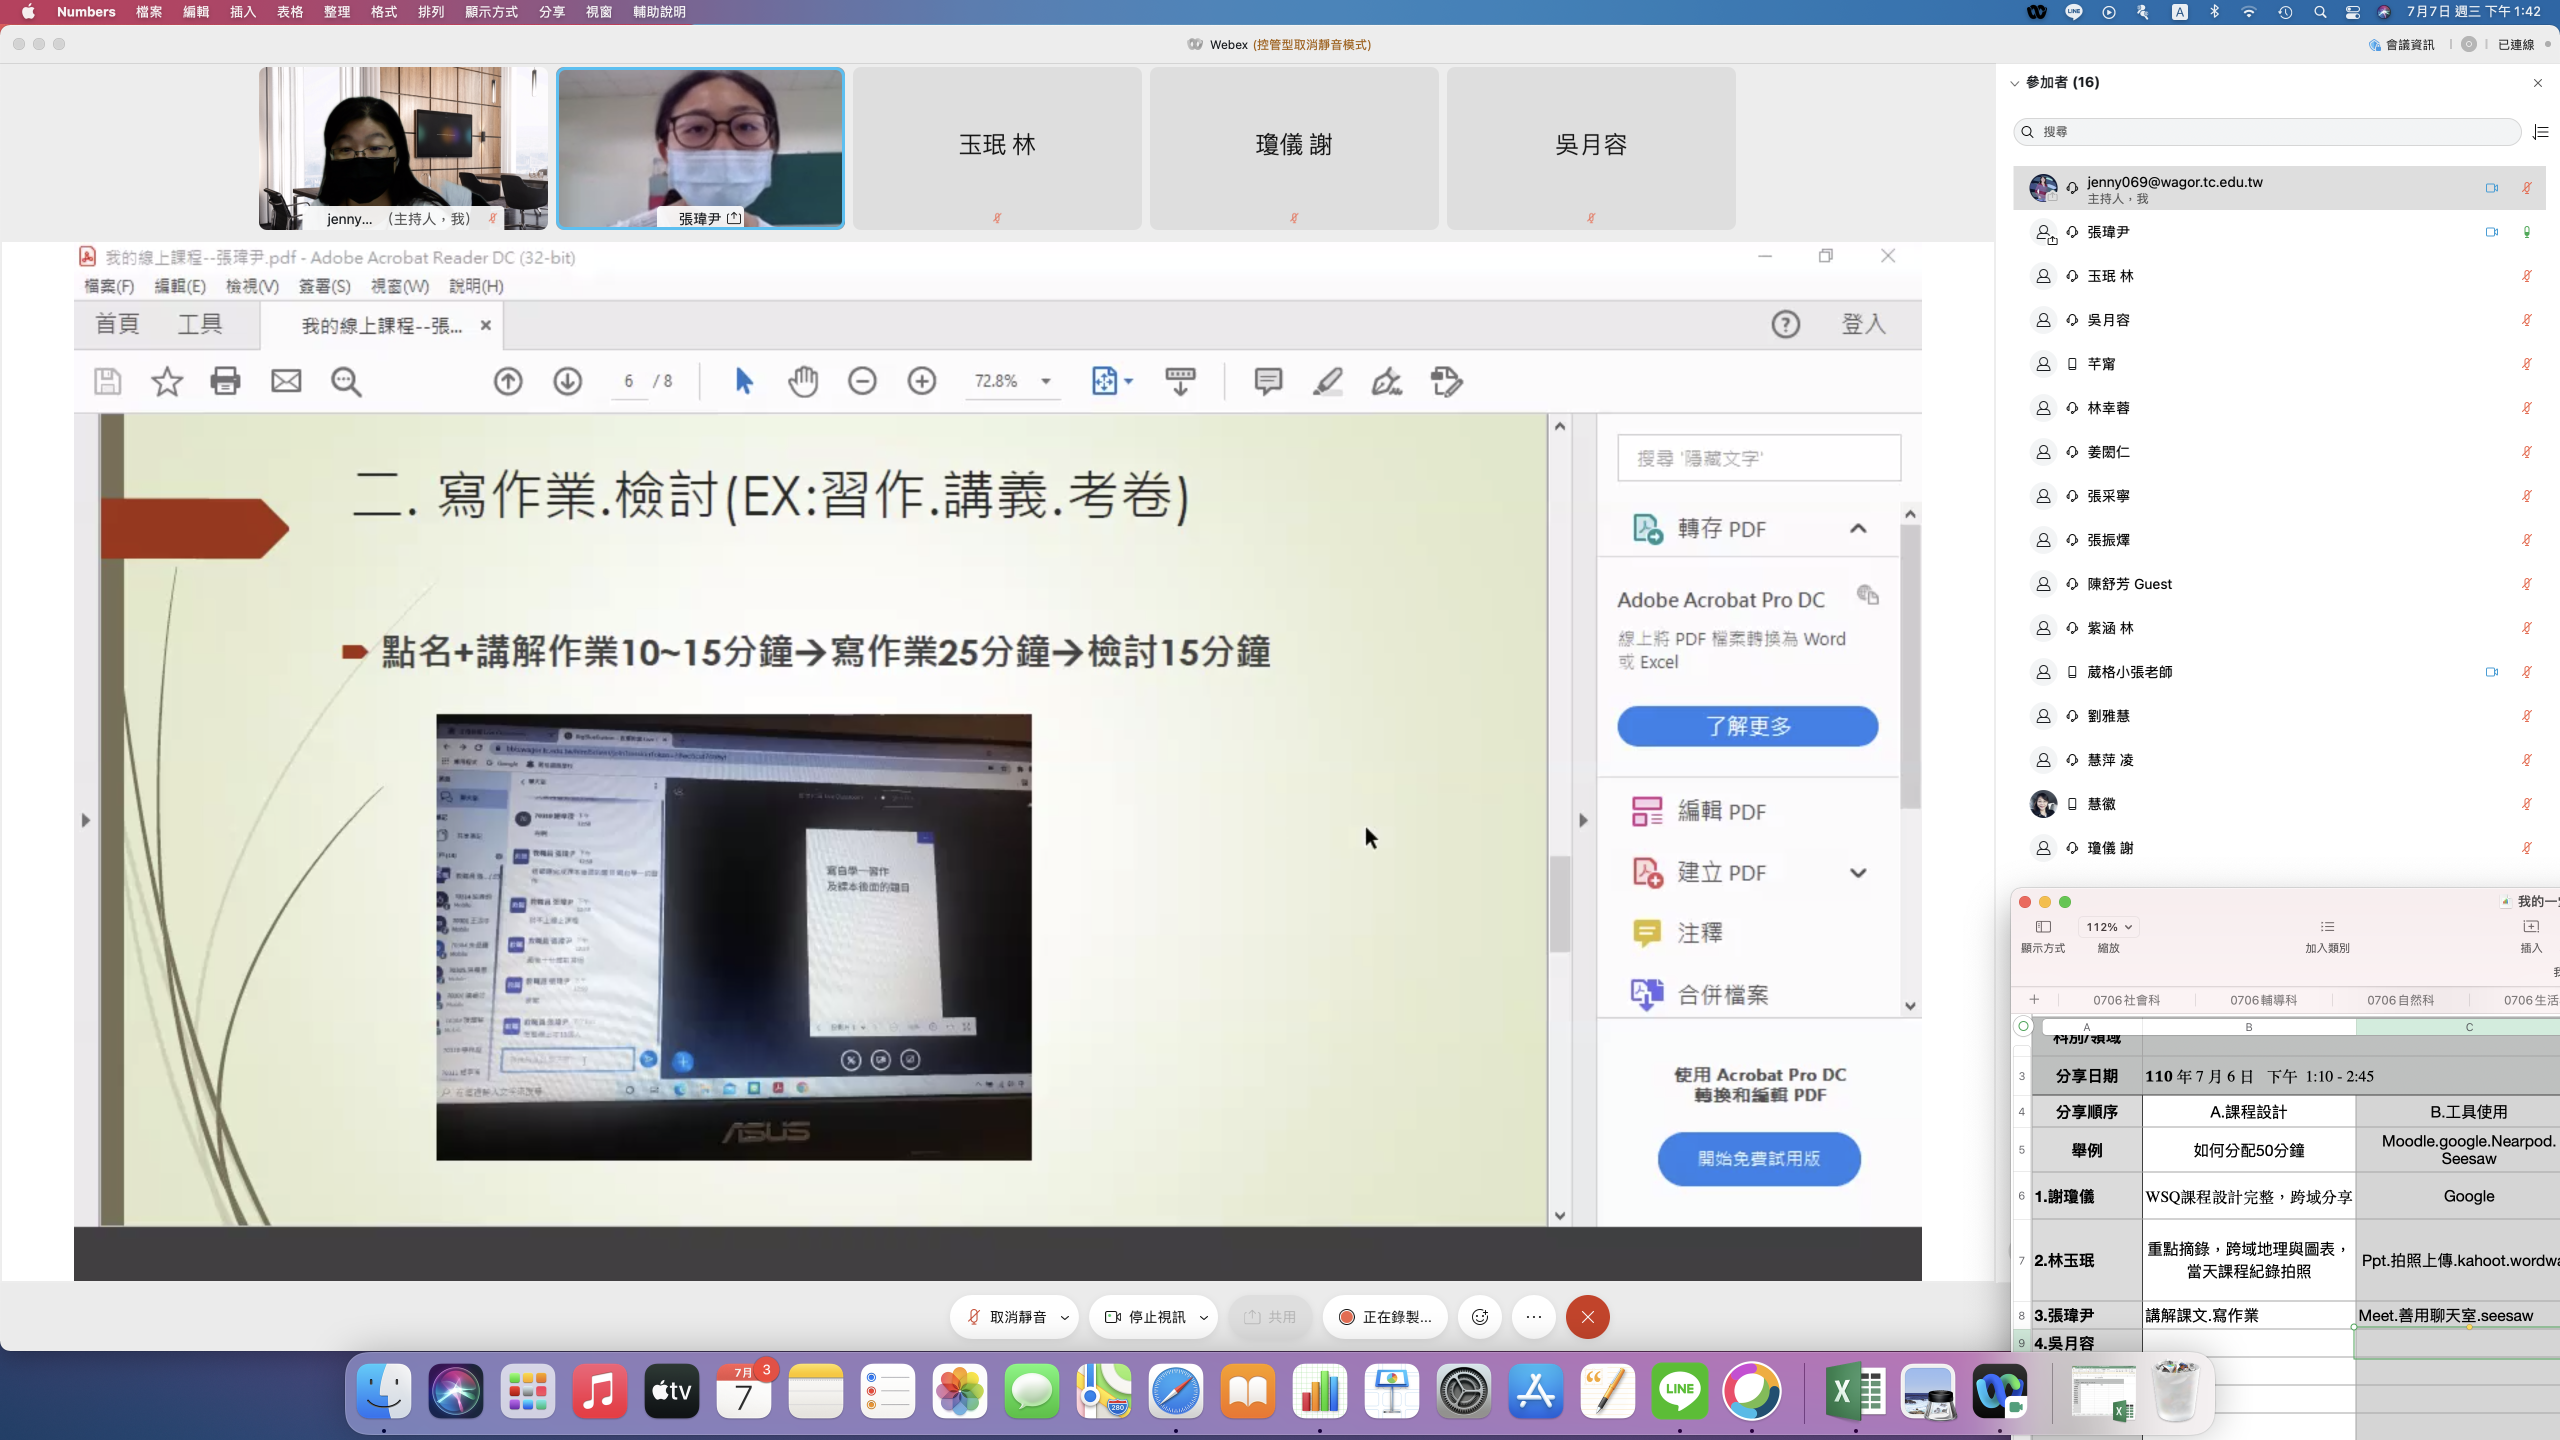Switch to the 工具 tab
Image resolution: width=2560 pixels, height=1440 pixels.
[x=200, y=324]
